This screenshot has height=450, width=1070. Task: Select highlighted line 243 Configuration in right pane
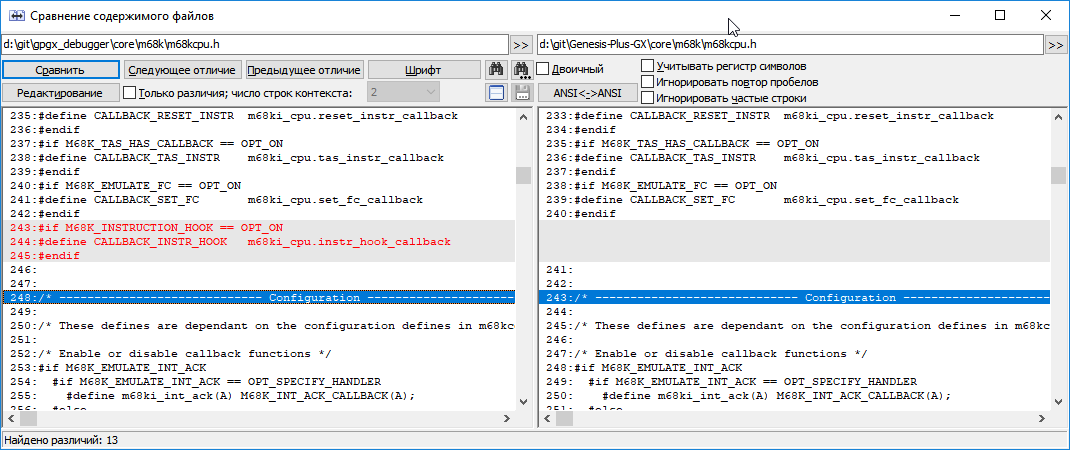pos(794,298)
